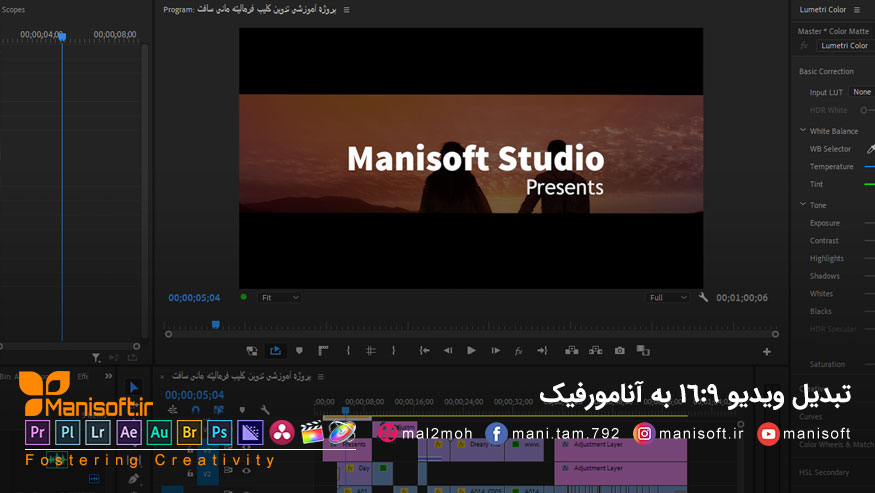Click the Play button in Program monitor
Image resolution: width=875 pixels, height=493 pixels.
pos(472,351)
